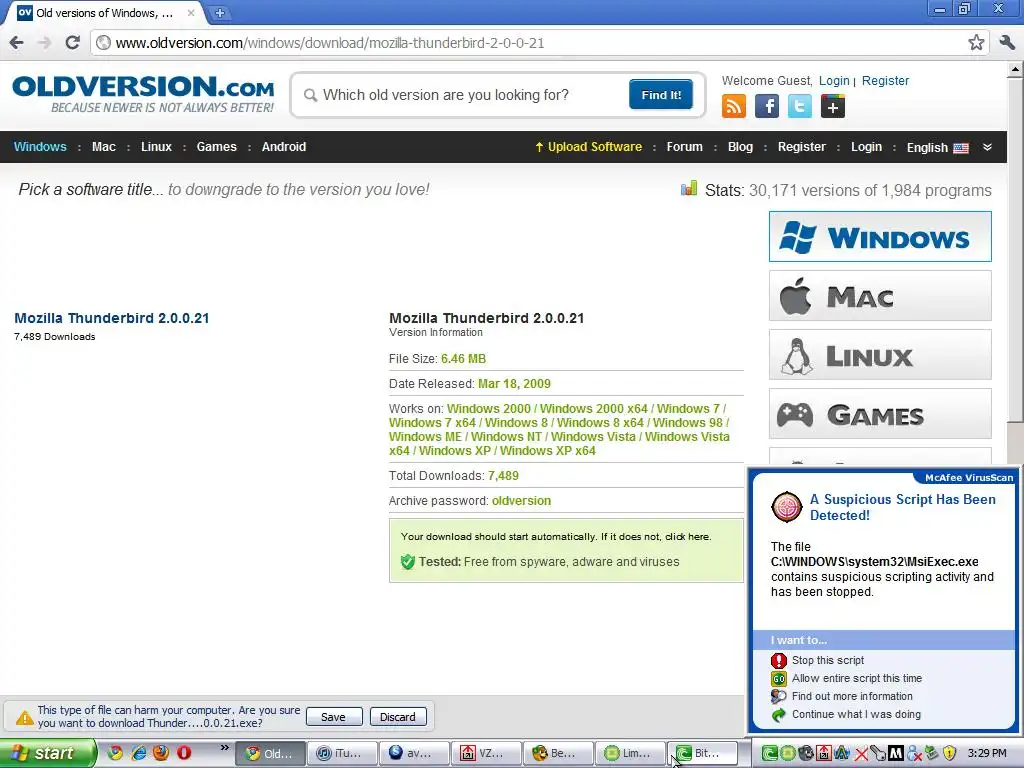Switch to iTunes taskbar button
1024x768 pixels.
341,753
